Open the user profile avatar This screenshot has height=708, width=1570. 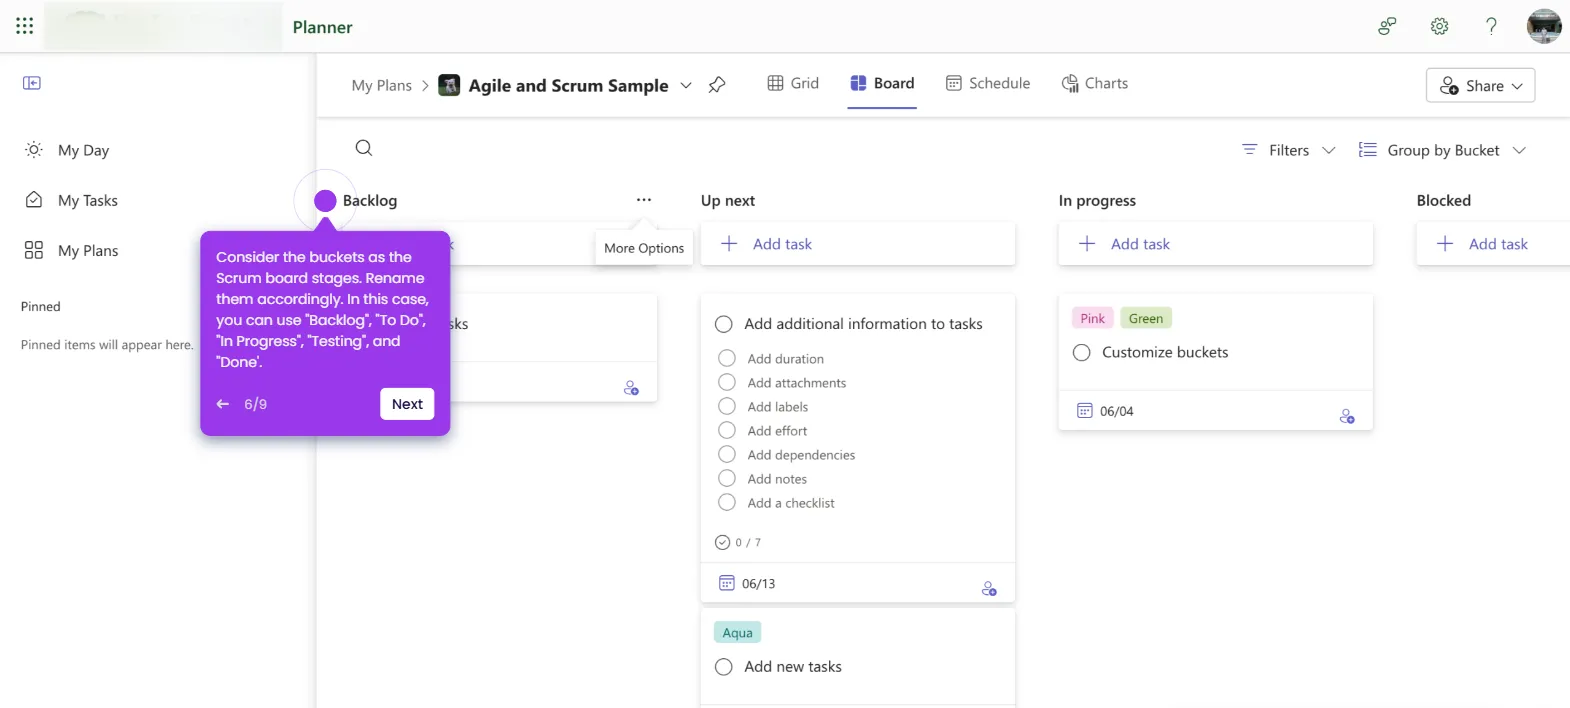tap(1544, 27)
